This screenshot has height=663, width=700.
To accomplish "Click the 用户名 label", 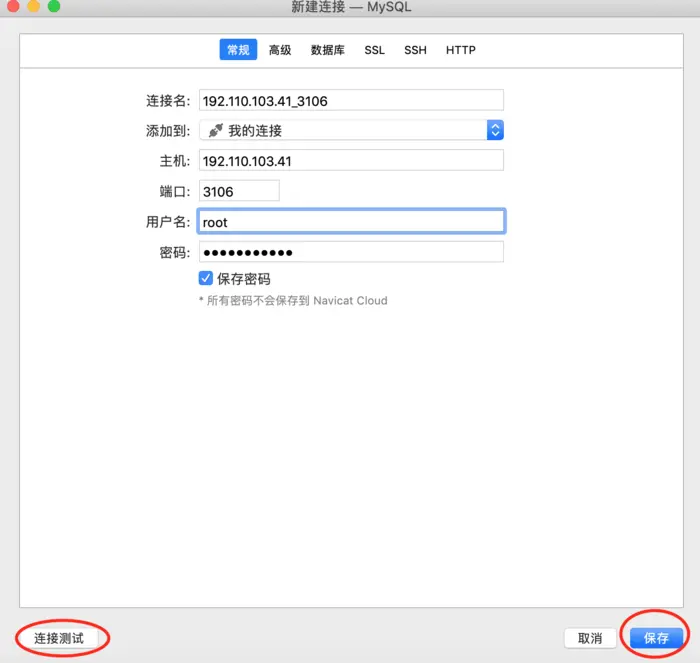I will point(168,222).
